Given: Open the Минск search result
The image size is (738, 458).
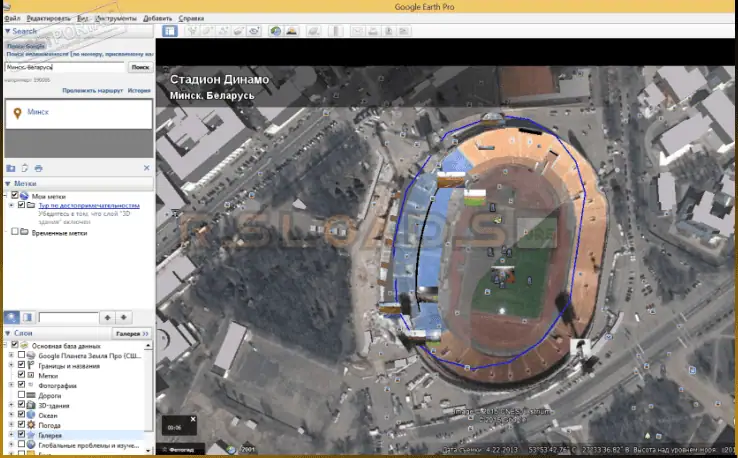Looking at the screenshot, I should 38,112.
